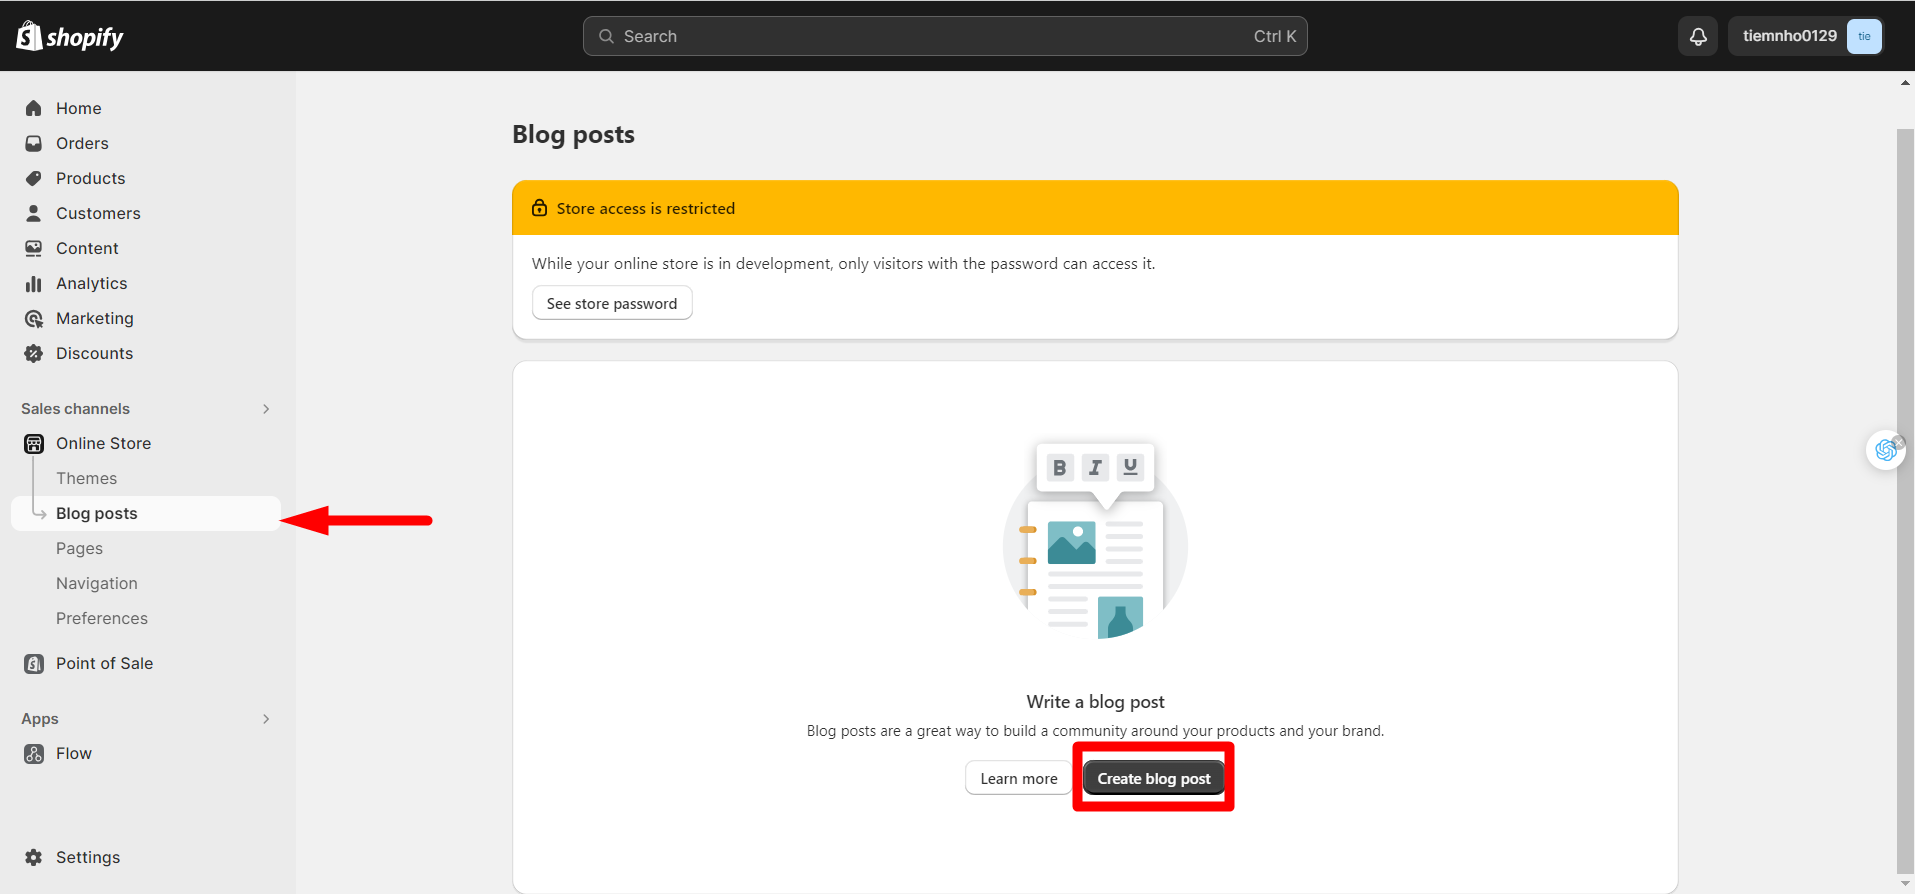Click the Shopify logo

70,37
